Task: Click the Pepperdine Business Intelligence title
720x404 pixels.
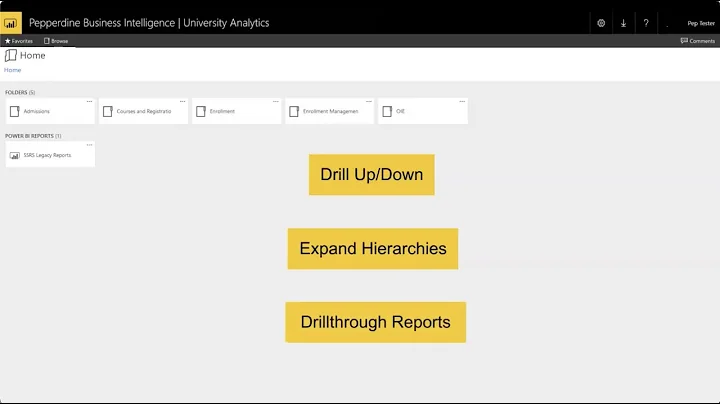Action: click(149, 23)
